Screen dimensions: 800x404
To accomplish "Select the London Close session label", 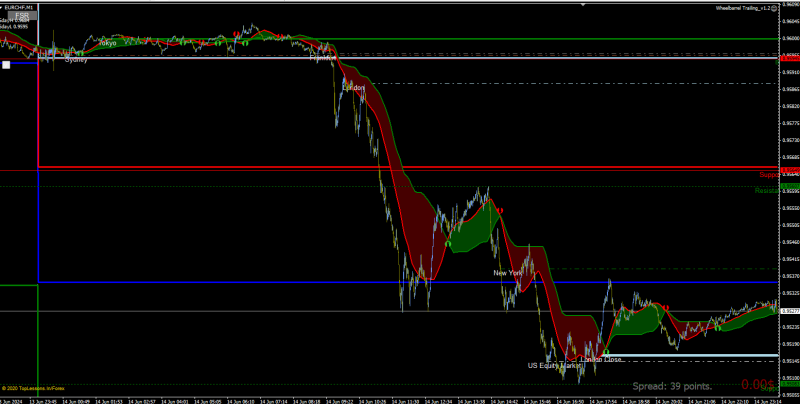I will click(601, 360).
